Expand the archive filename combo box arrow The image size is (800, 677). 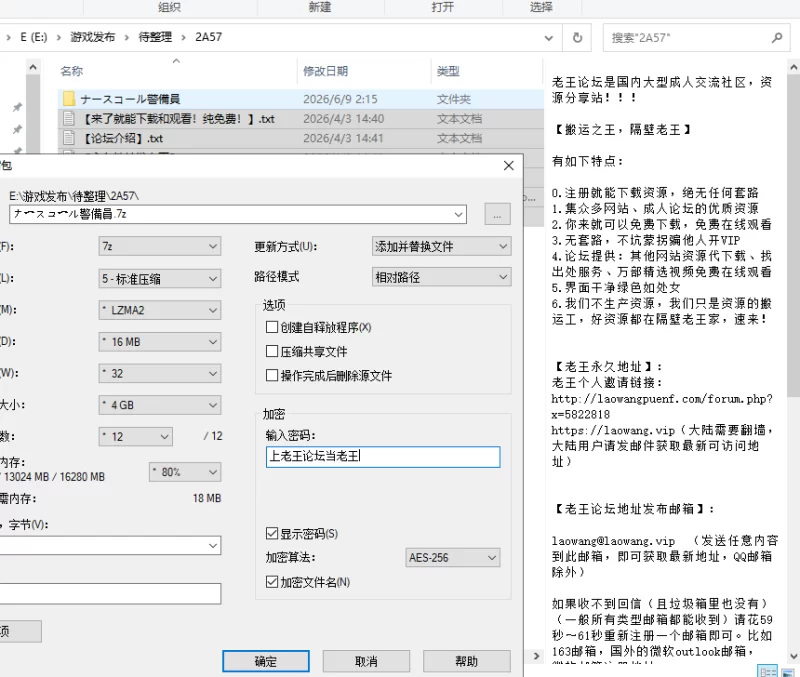coord(459,215)
